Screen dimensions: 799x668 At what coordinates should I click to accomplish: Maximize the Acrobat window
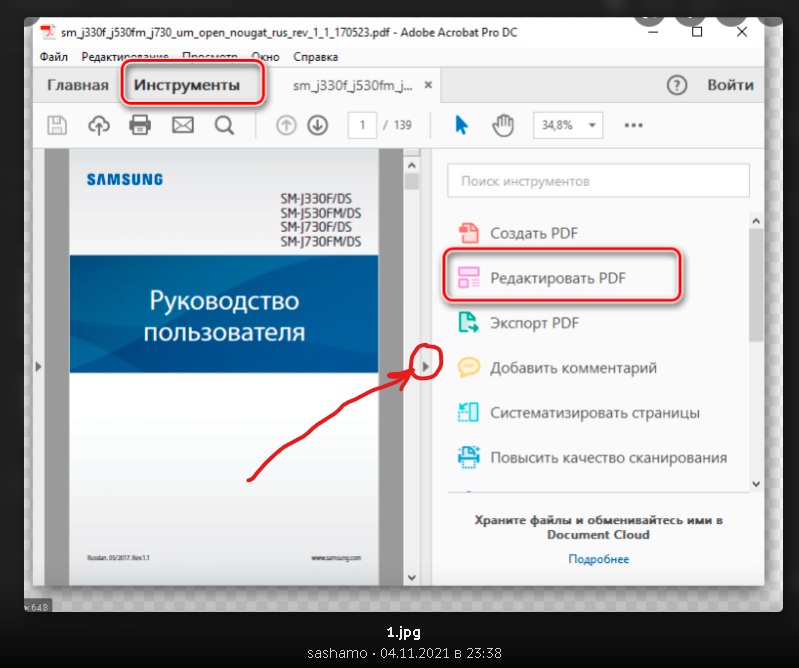[x=697, y=32]
